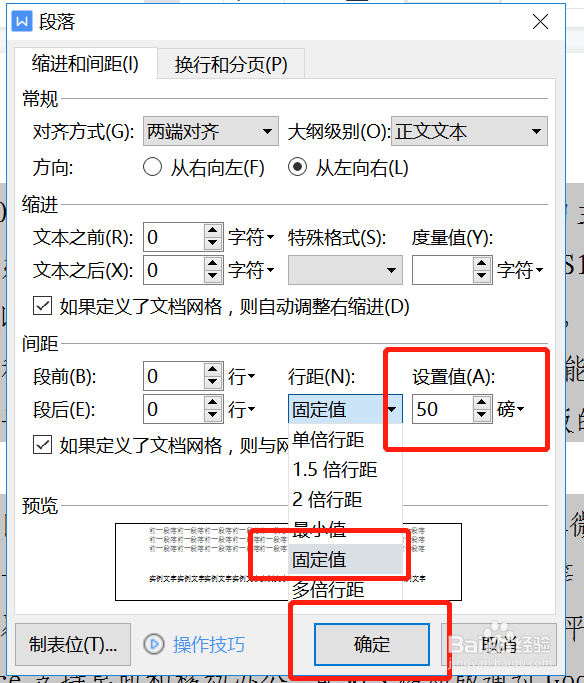Choose 最小值 from line spacing list
The image size is (584, 683).
[345, 529]
